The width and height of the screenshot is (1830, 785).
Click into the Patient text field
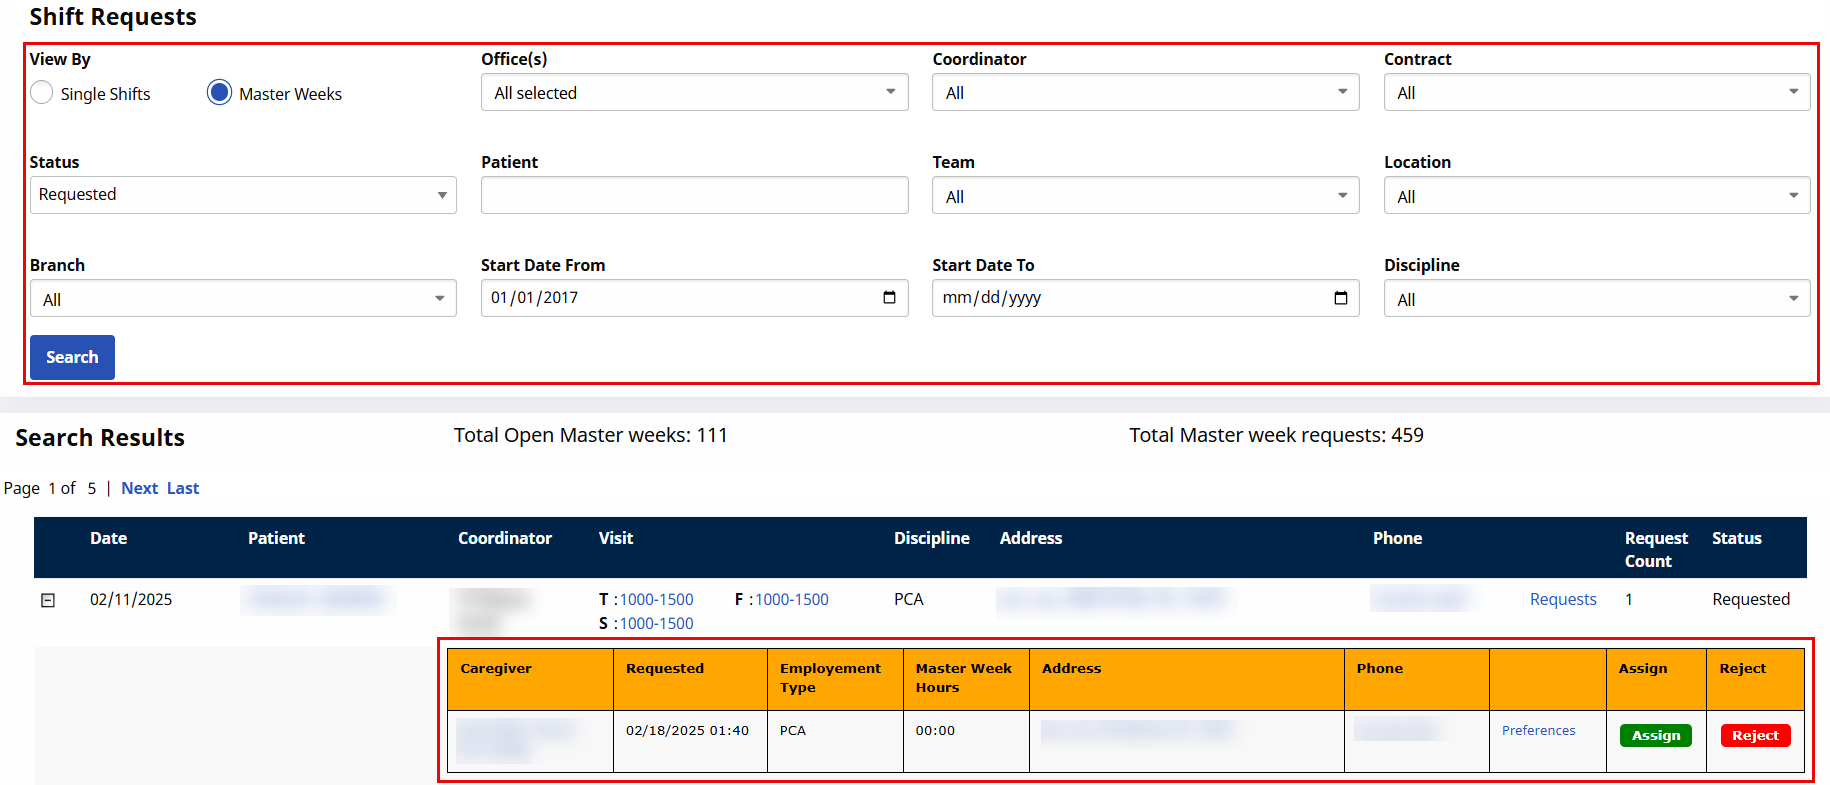click(x=694, y=196)
